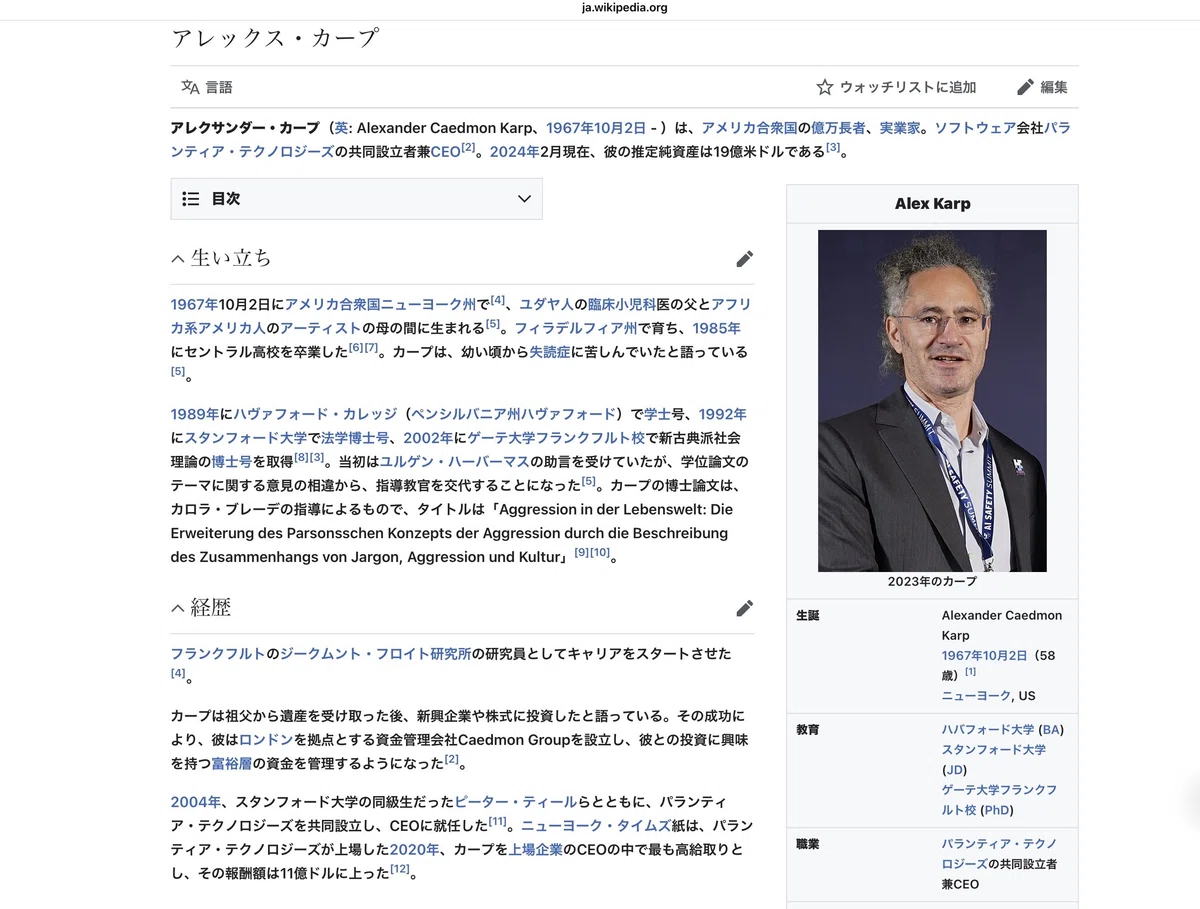Follow the BA link in infobox
Viewport: 1200px width, 909px height.
pos(1051,730)
